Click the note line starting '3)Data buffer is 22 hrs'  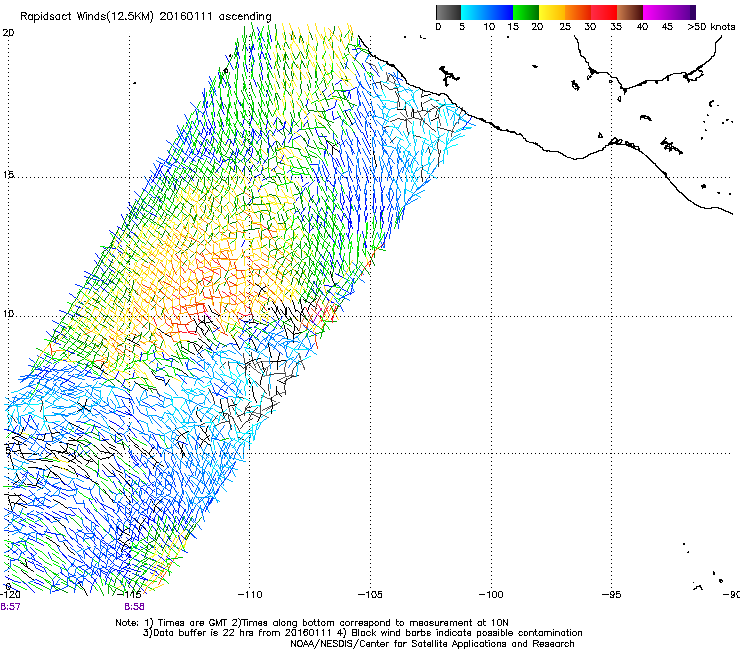point(362,633)
